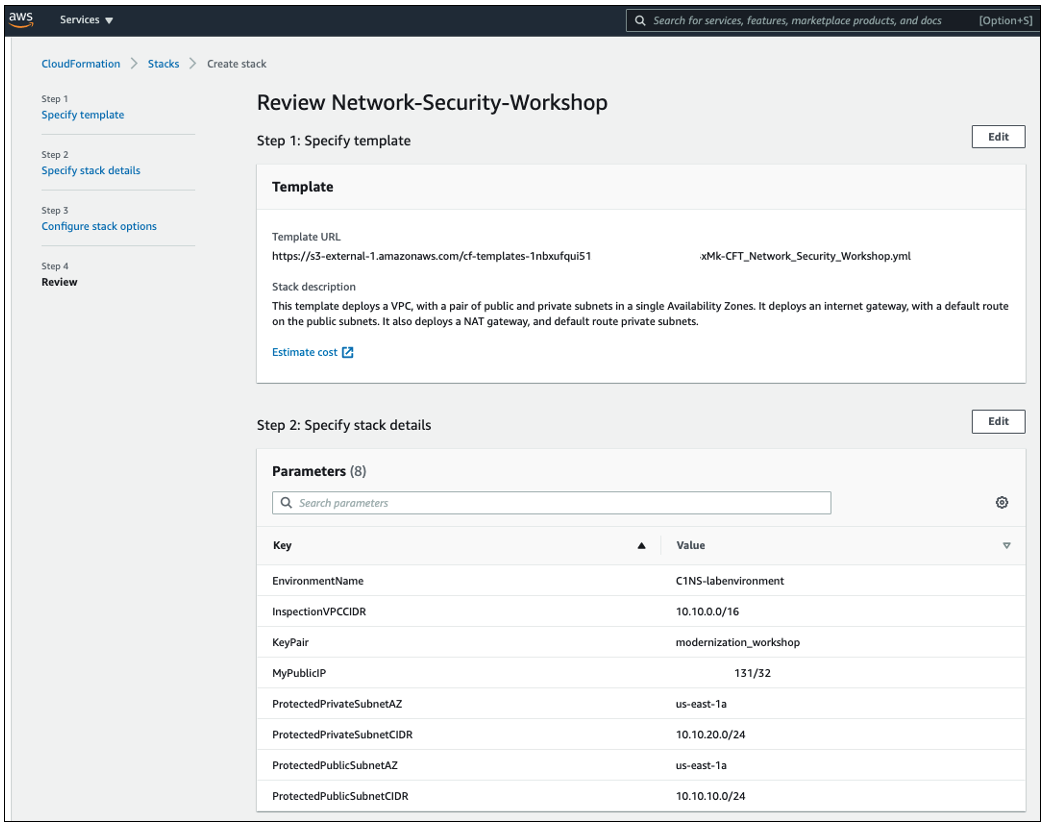
Task: Select the ProtectedPrivateSubnetCIDR key
Action: [x=342, y=734]
